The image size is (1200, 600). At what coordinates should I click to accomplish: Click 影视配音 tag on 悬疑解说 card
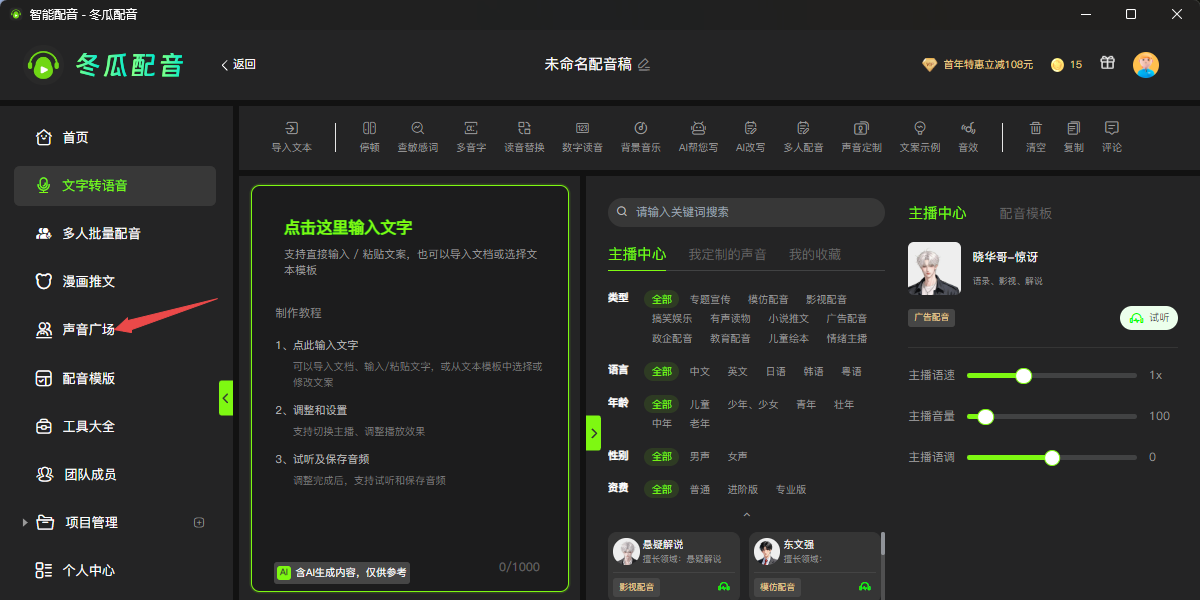pos(636,587)
